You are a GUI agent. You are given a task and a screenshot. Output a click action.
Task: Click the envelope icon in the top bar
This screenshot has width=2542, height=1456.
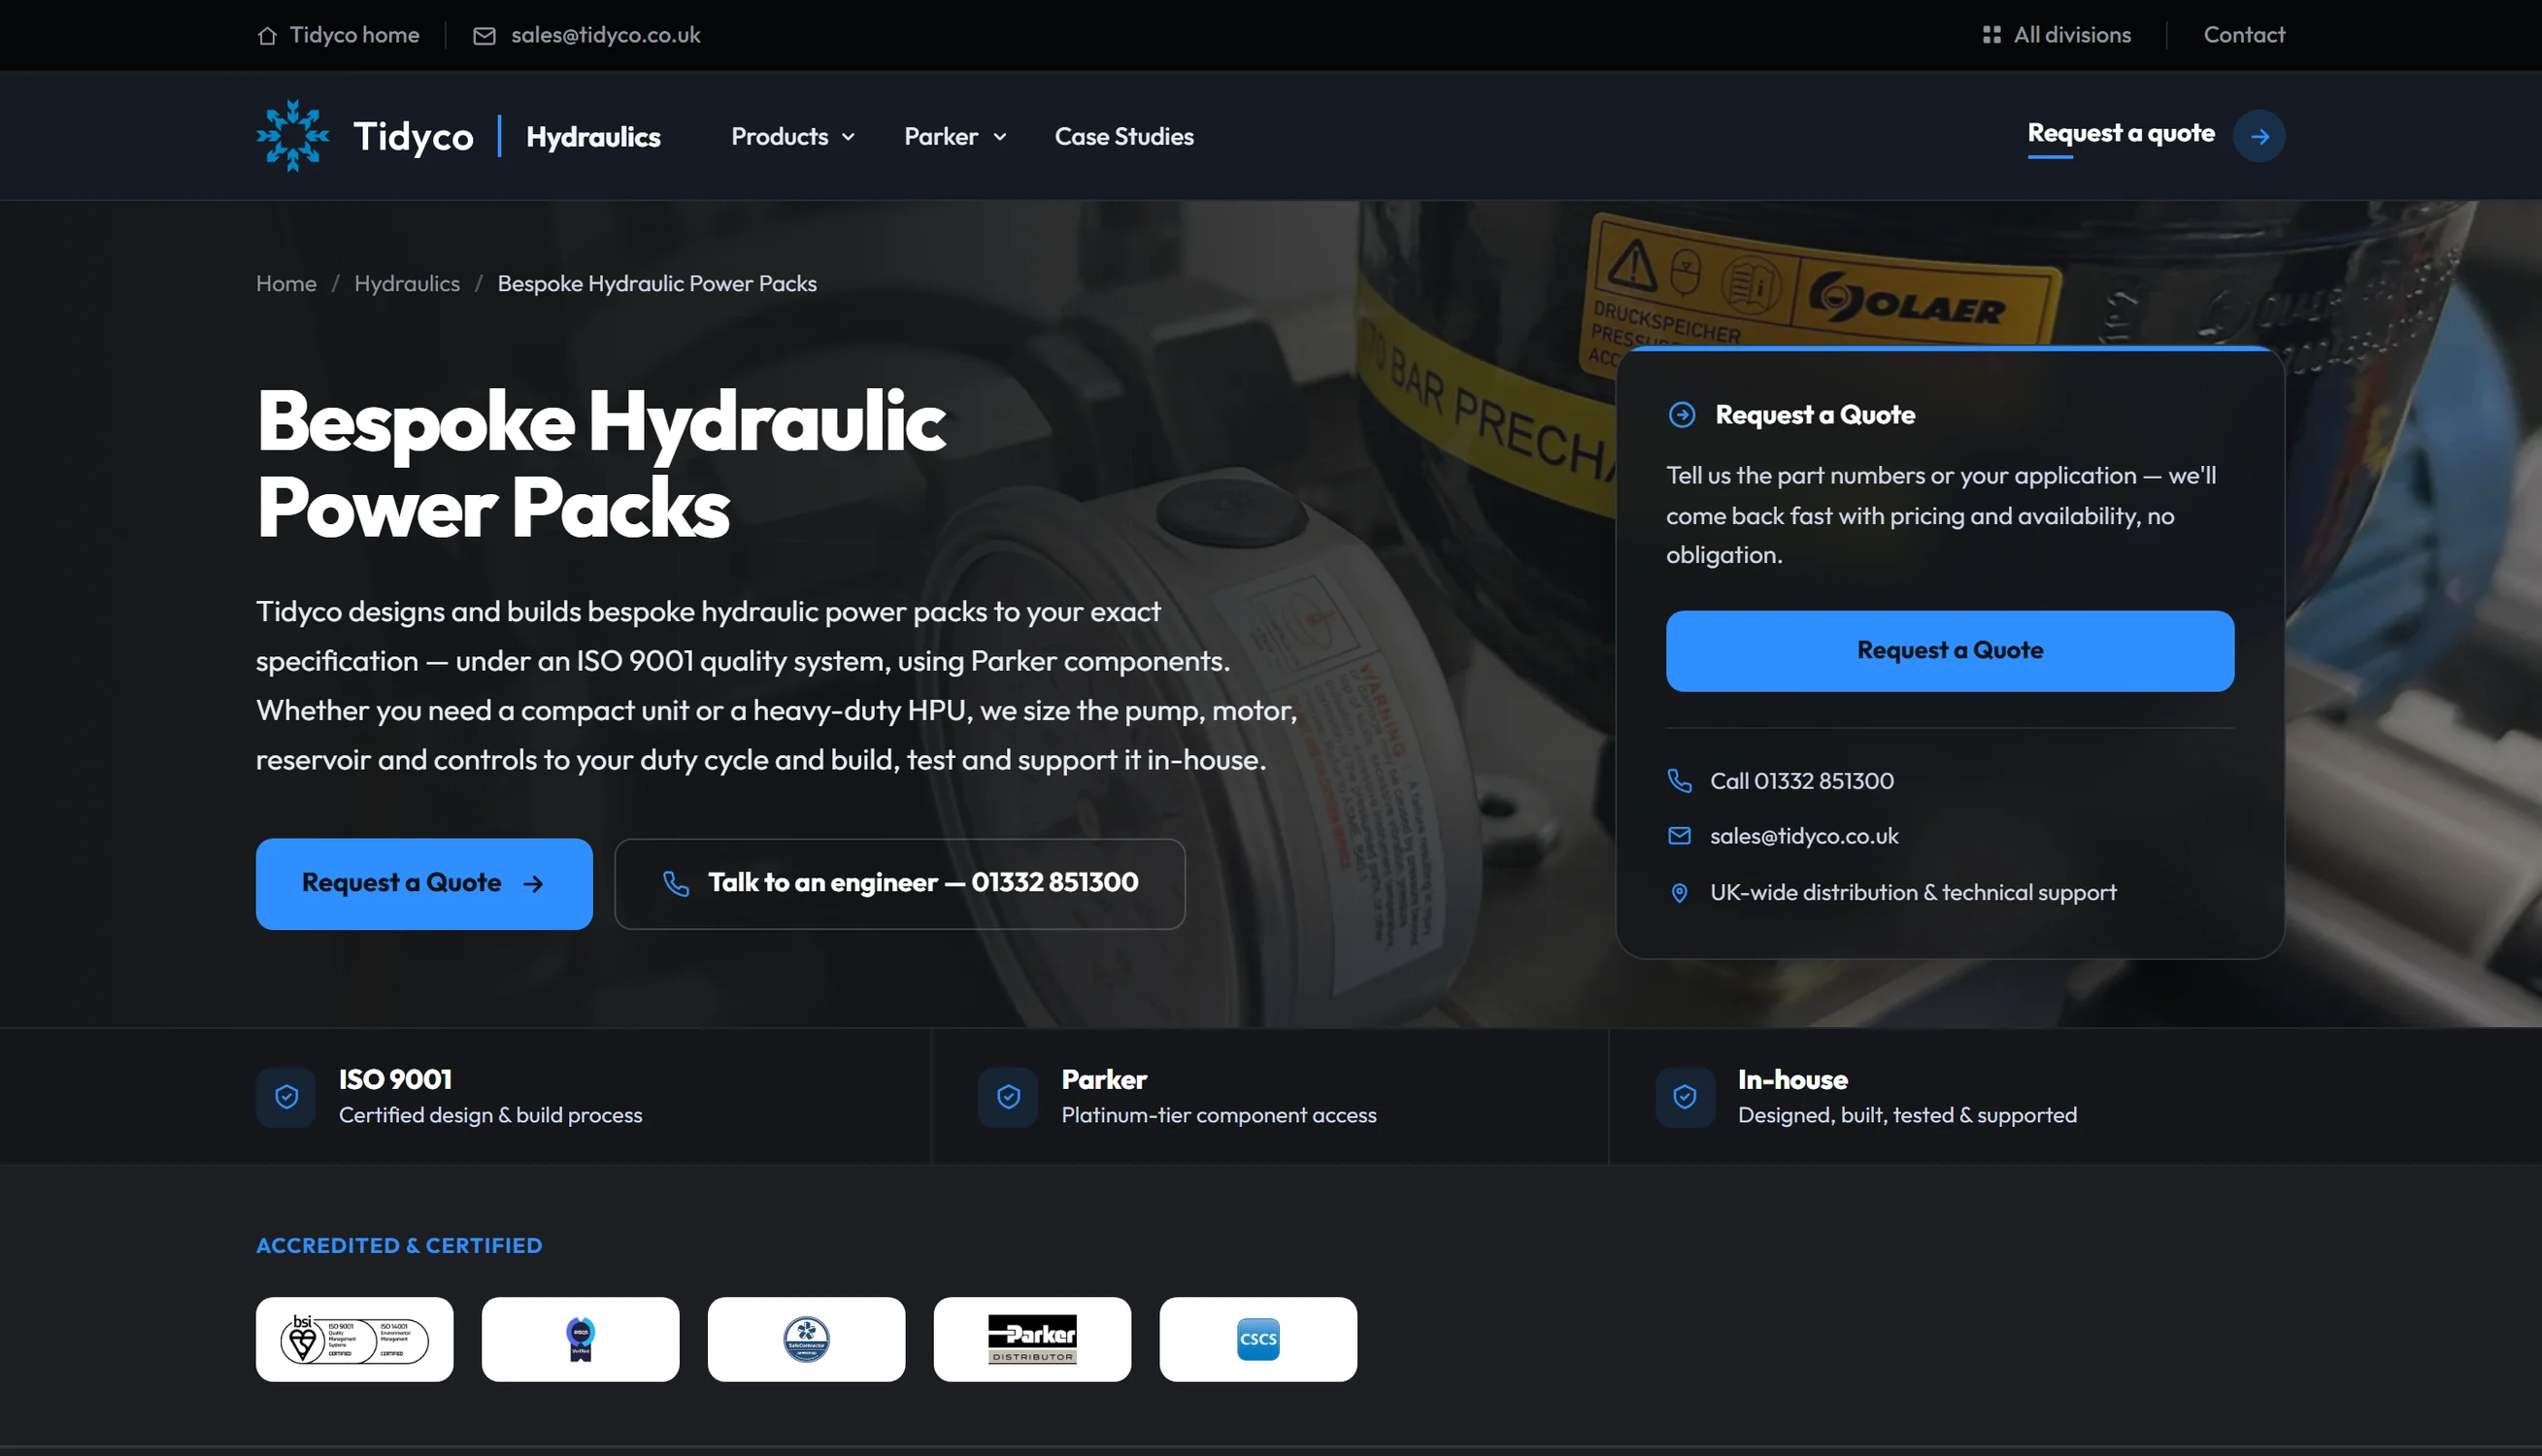coord(484,36)
